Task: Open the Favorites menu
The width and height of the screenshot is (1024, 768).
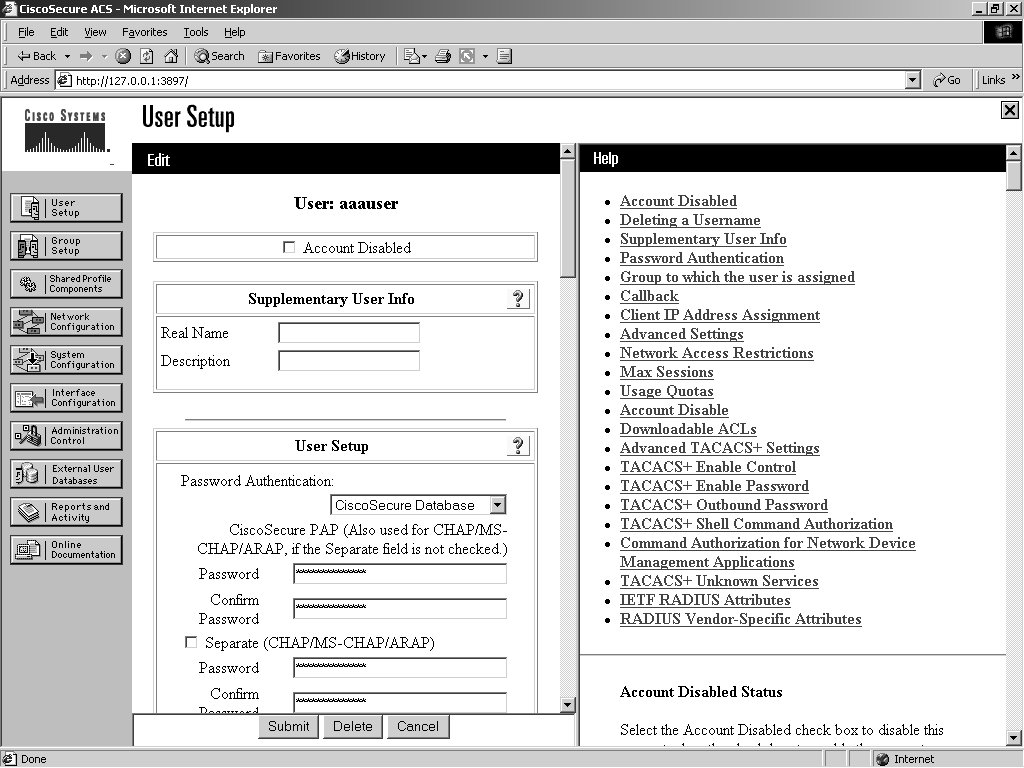Action: [144, 32]
